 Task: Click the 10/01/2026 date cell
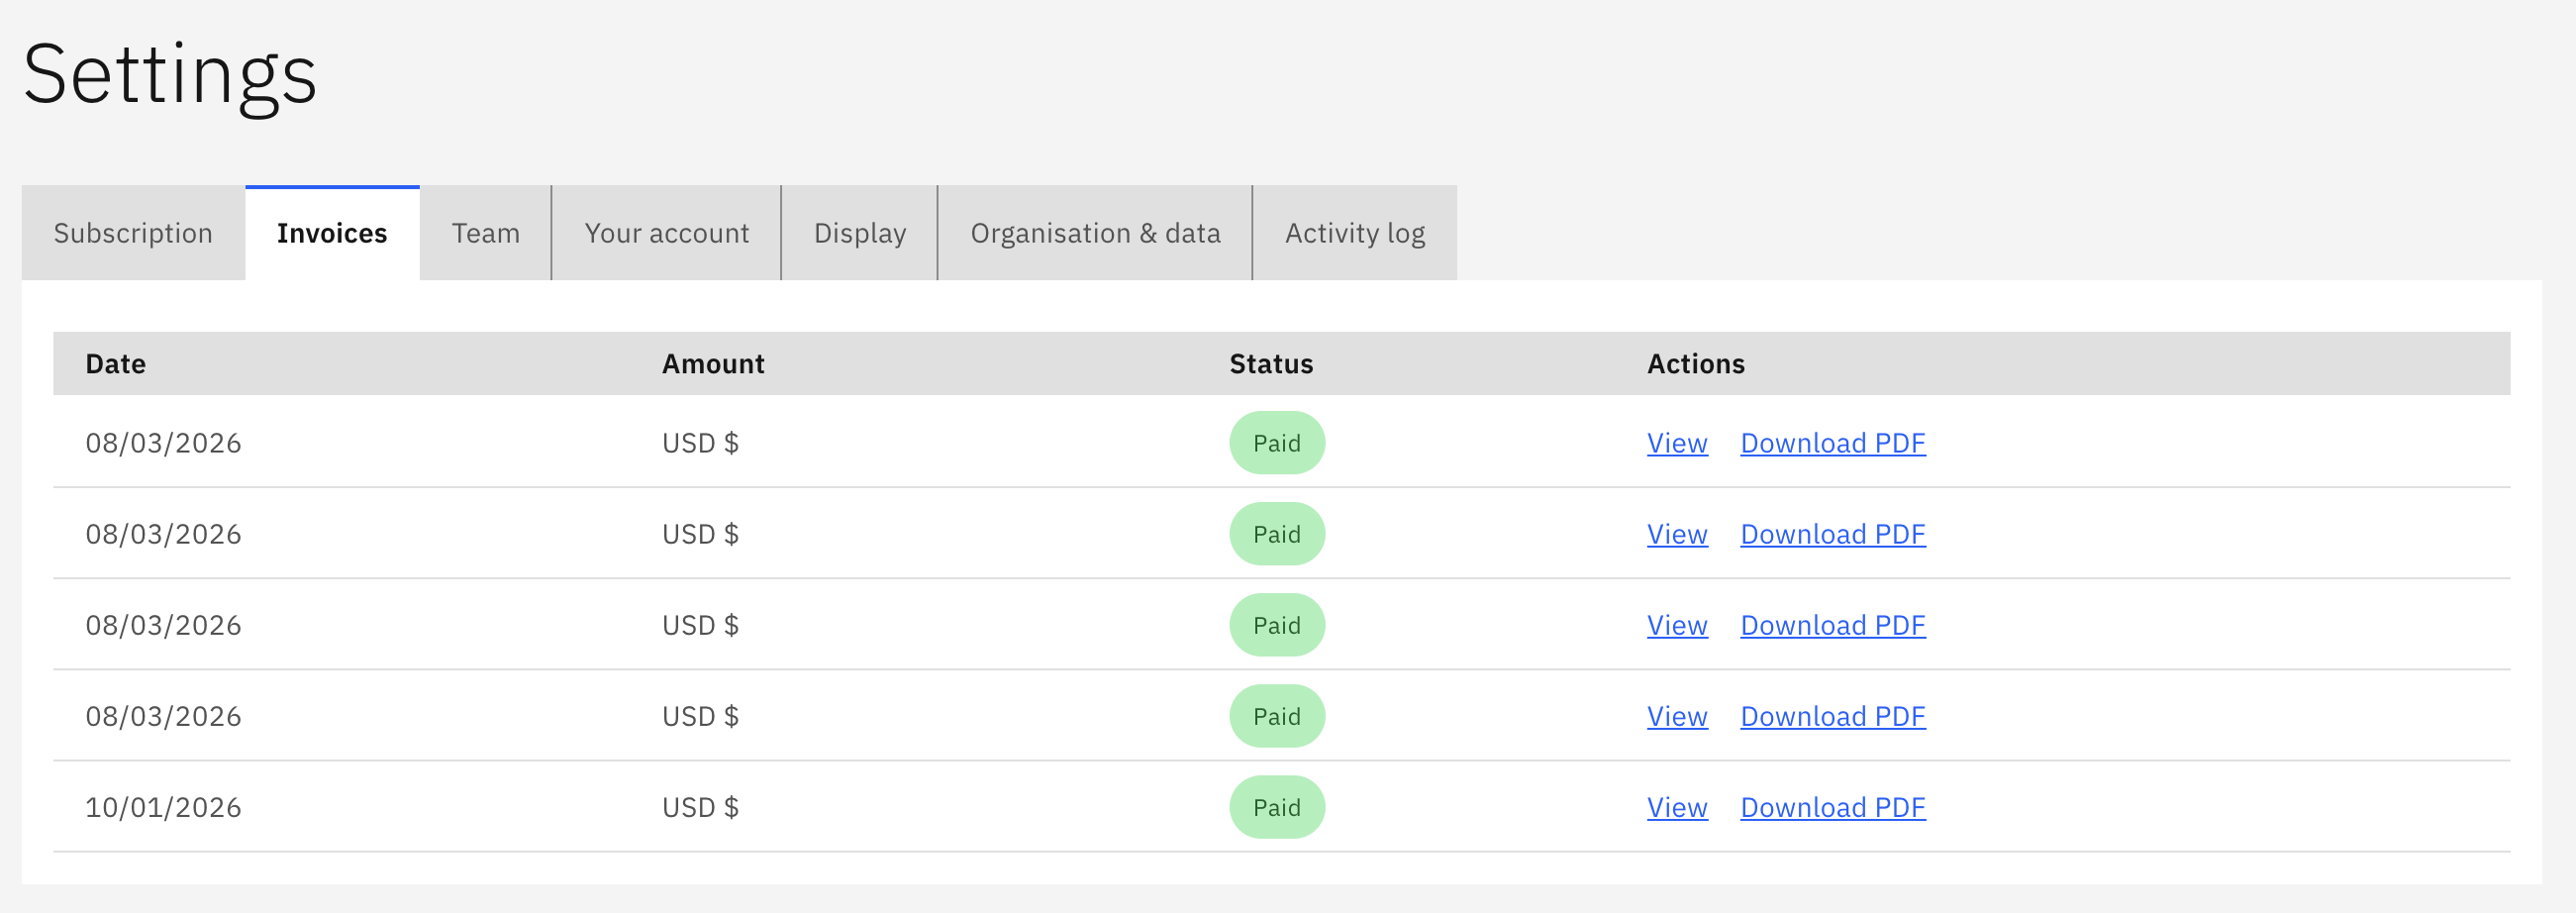tap(163, 807)
